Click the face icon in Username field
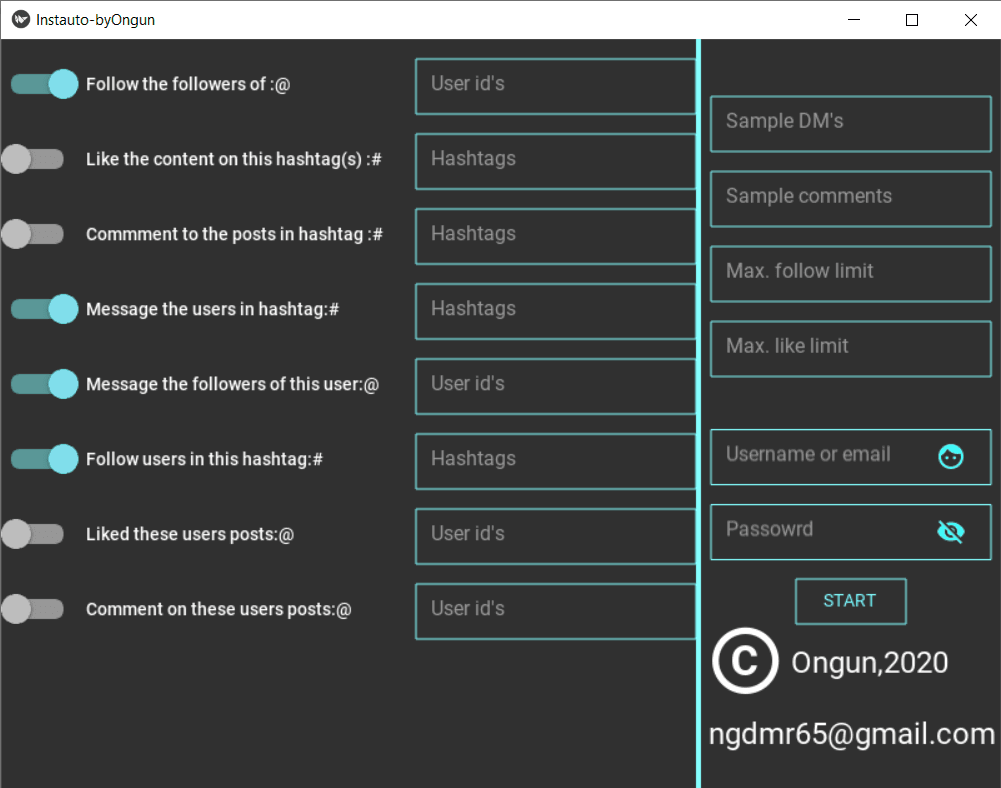1001x788 pixels. (x=951, y=457)
